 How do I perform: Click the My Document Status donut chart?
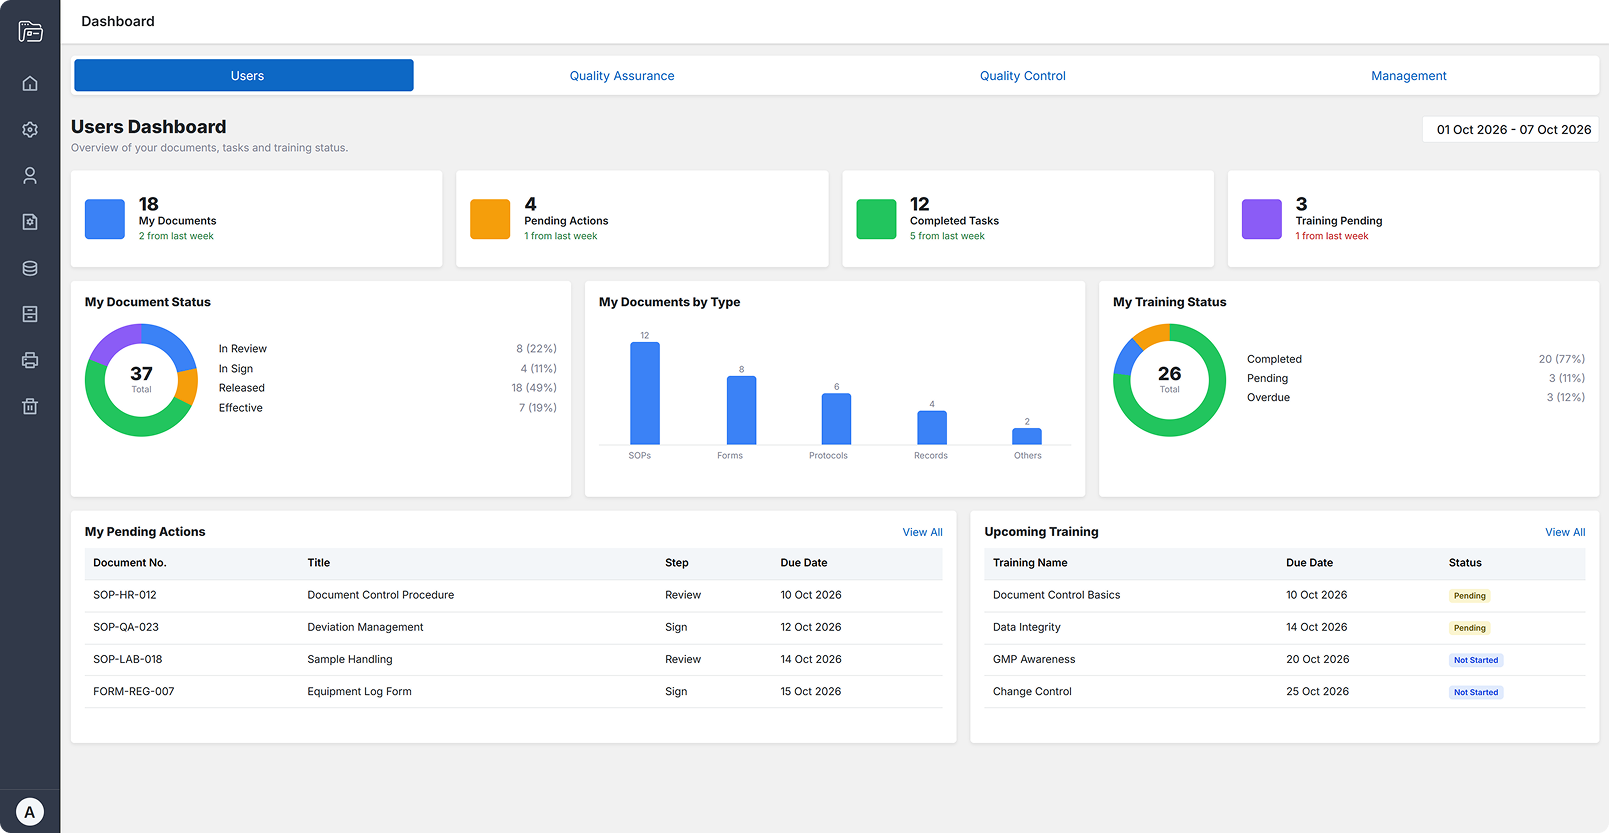point(141,380)
